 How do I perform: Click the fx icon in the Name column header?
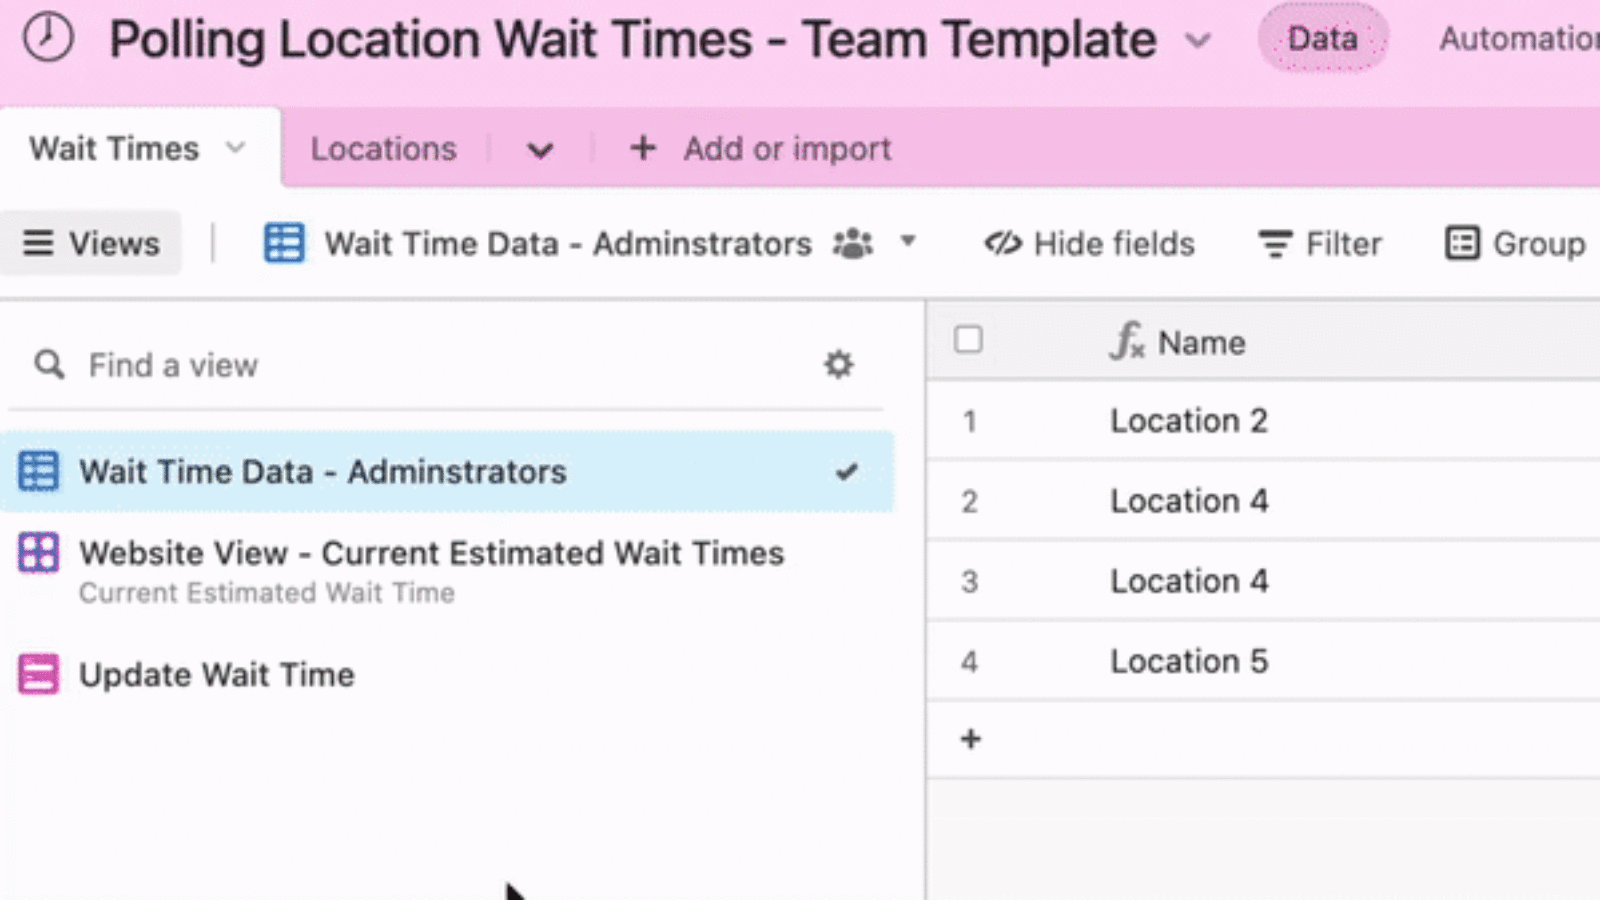(1128, 341)
